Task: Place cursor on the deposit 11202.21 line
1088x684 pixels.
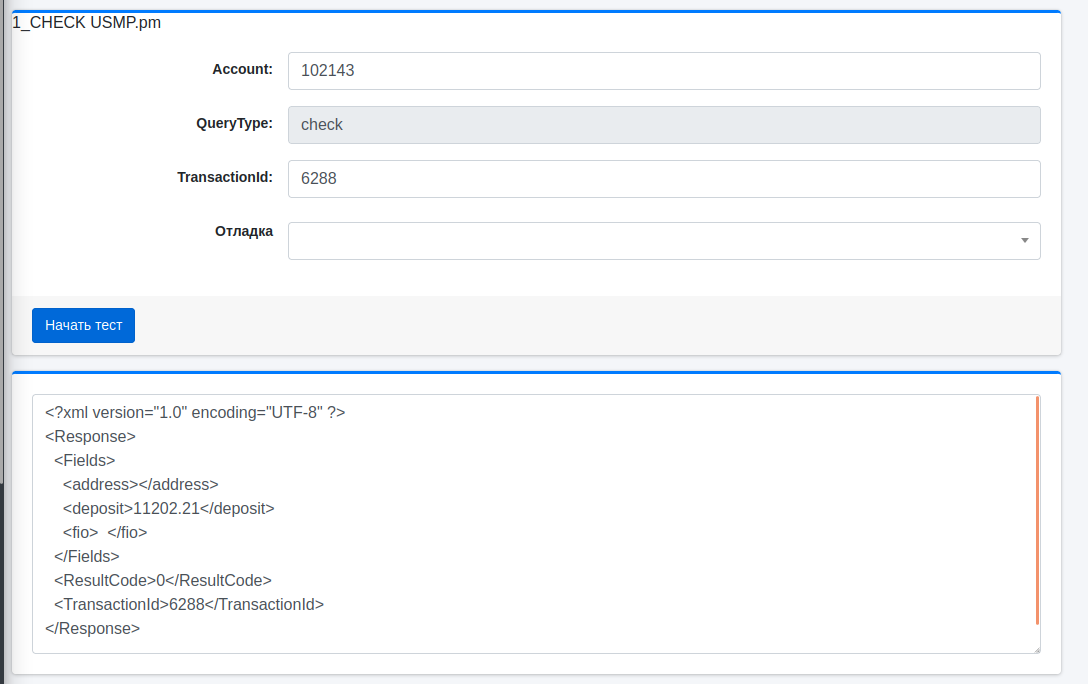Action: click(168, 508)
